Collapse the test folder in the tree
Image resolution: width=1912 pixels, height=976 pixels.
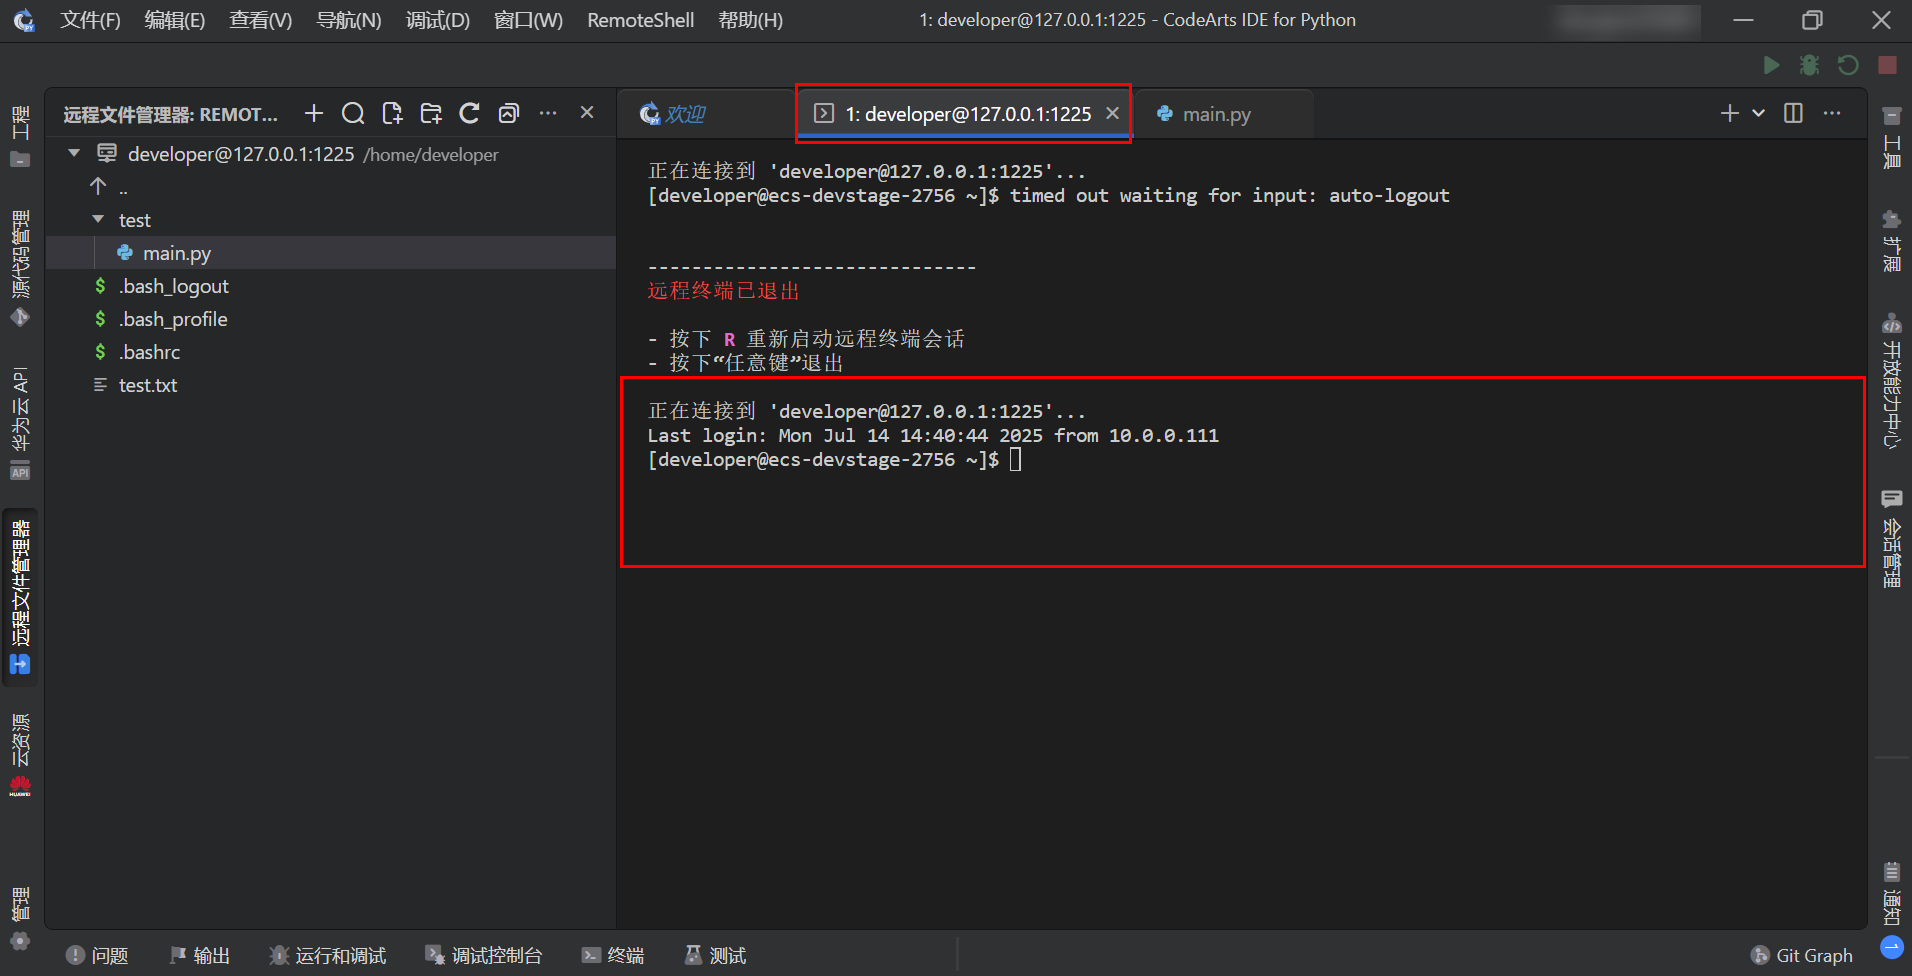(97, 219)
